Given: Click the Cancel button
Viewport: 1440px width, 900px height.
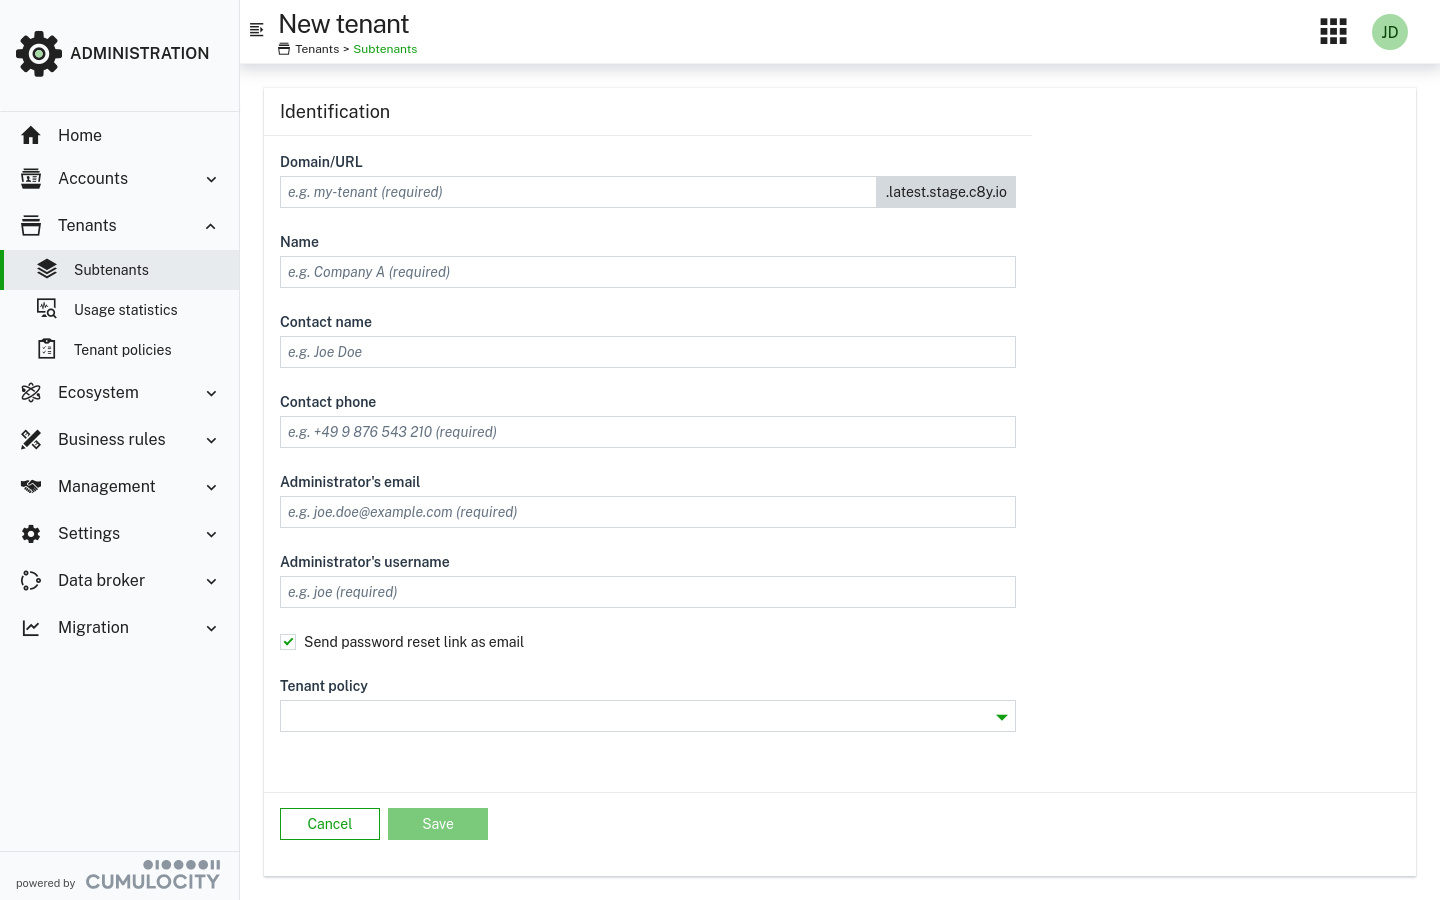Looking at the screenshot, I should (330, 824).
